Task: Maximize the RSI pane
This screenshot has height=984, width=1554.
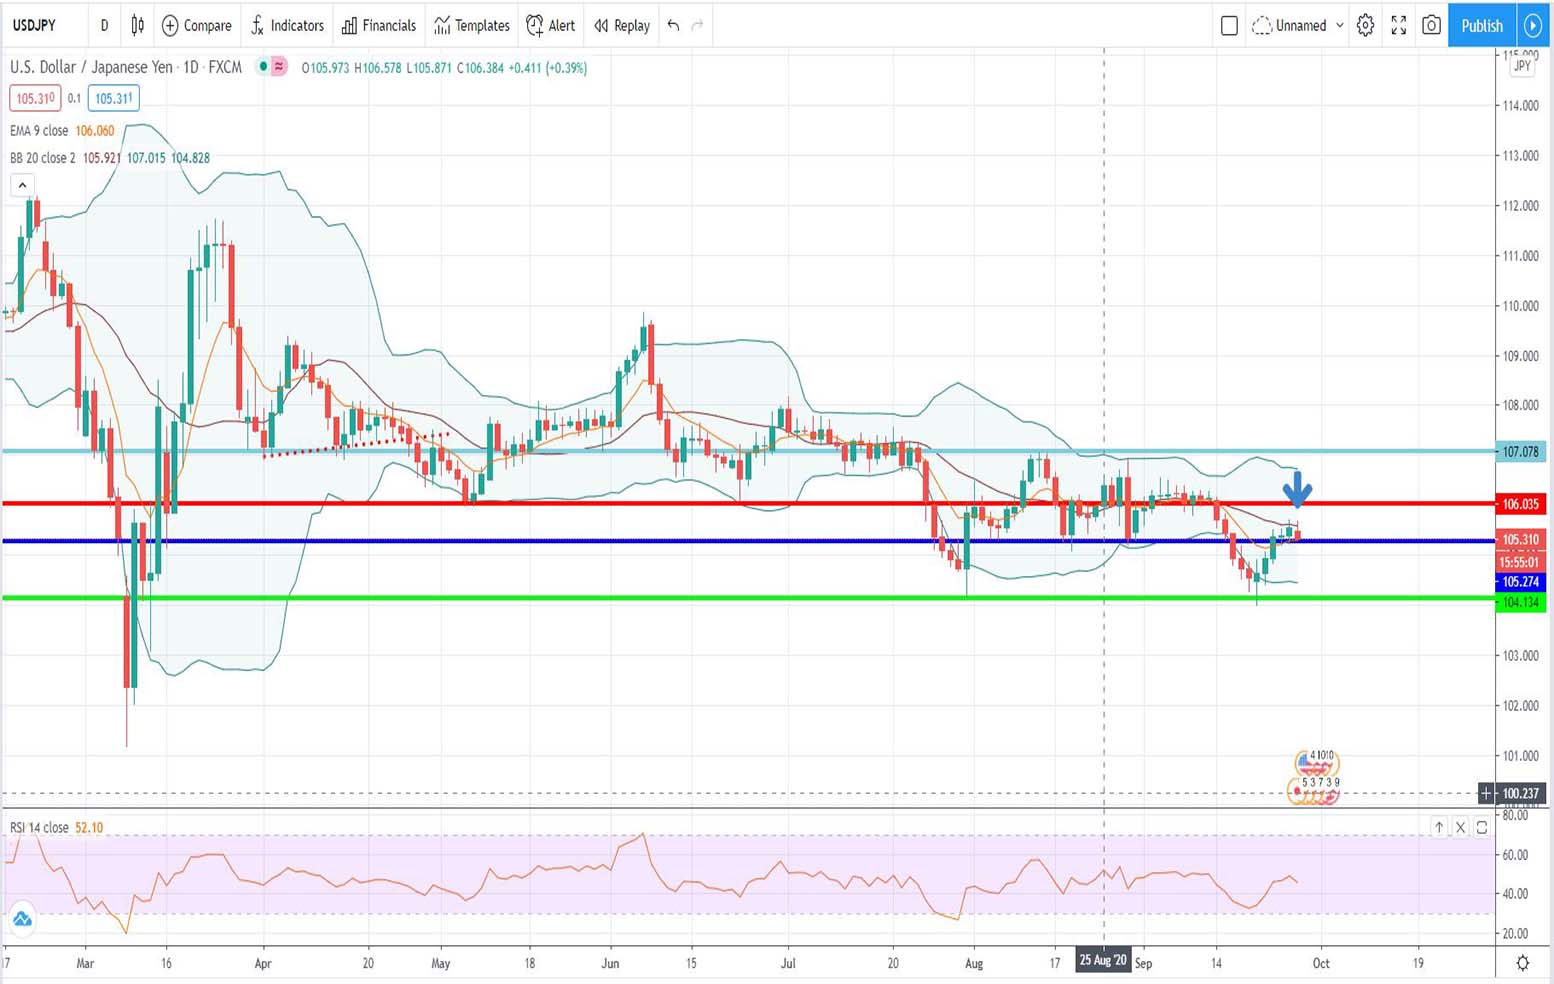Action: pos(1482,827)
